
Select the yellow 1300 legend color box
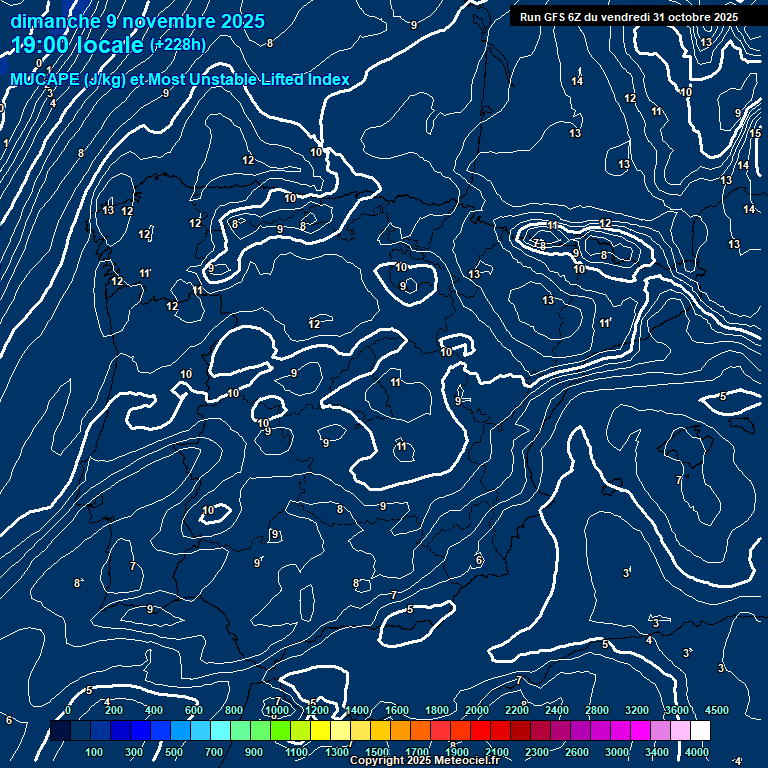click(340, 731)
